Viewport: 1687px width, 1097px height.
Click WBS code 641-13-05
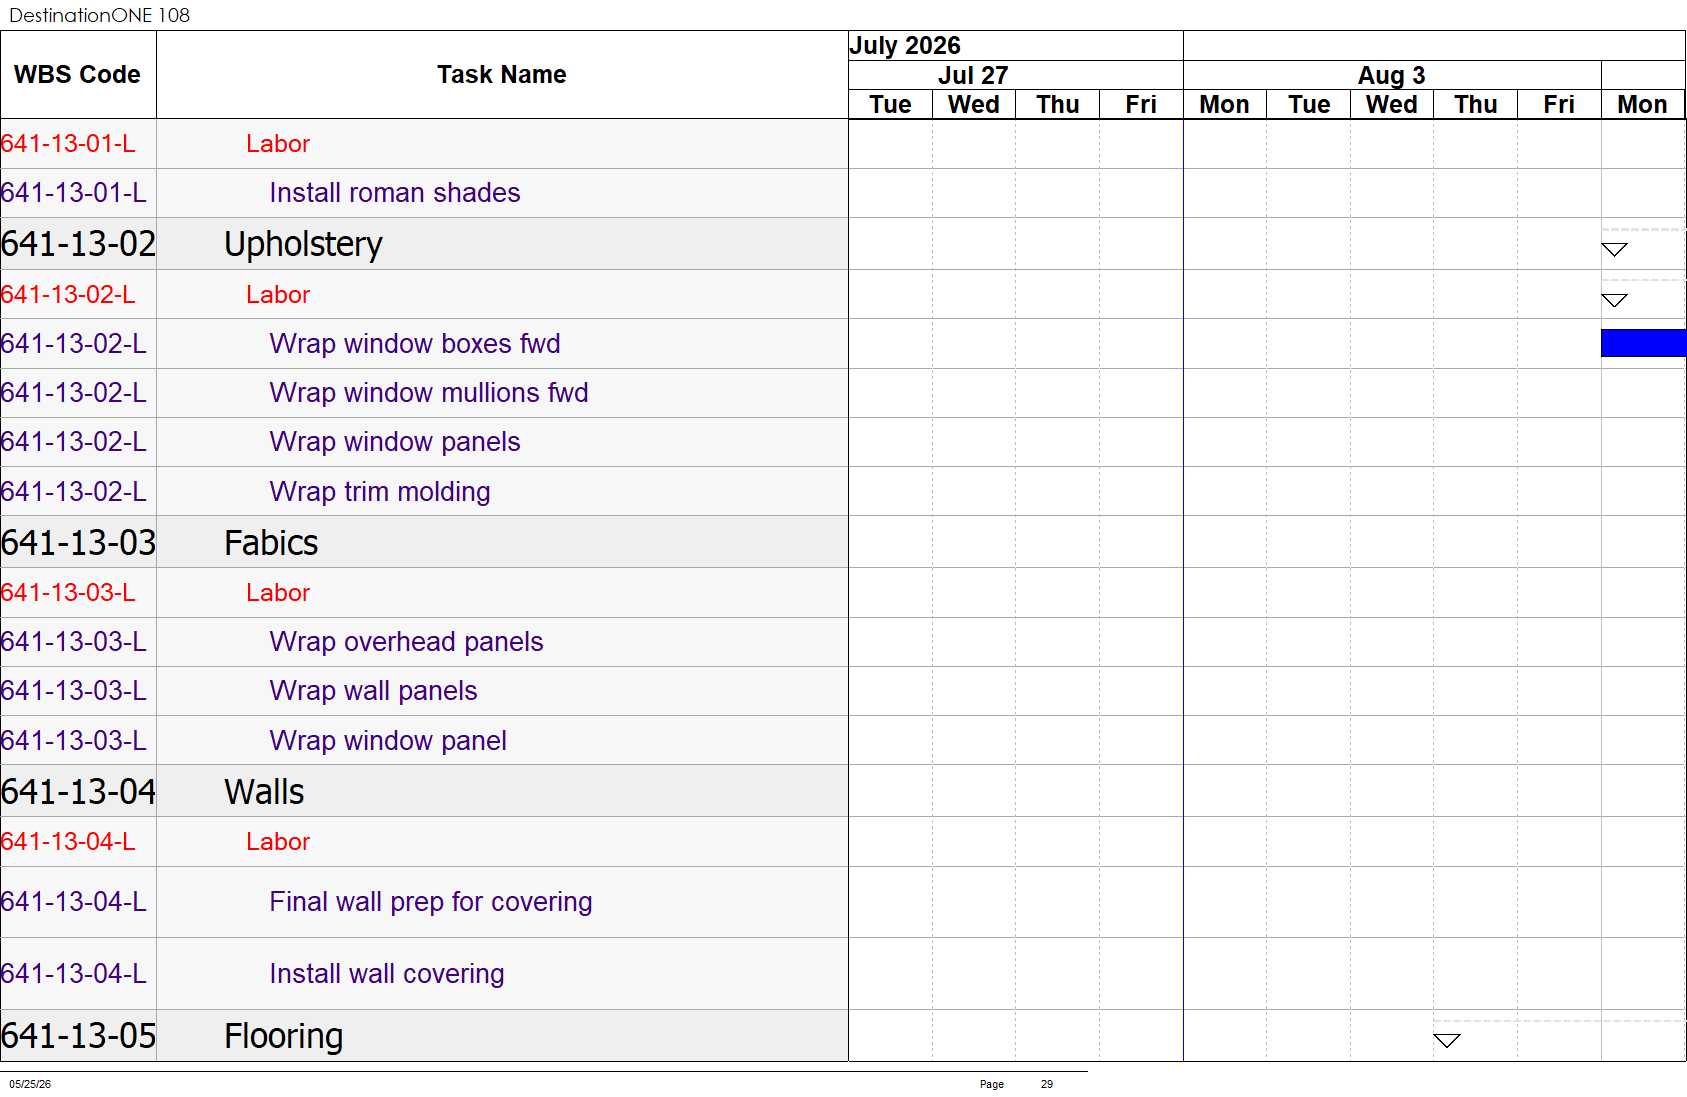pos(78,1036)
